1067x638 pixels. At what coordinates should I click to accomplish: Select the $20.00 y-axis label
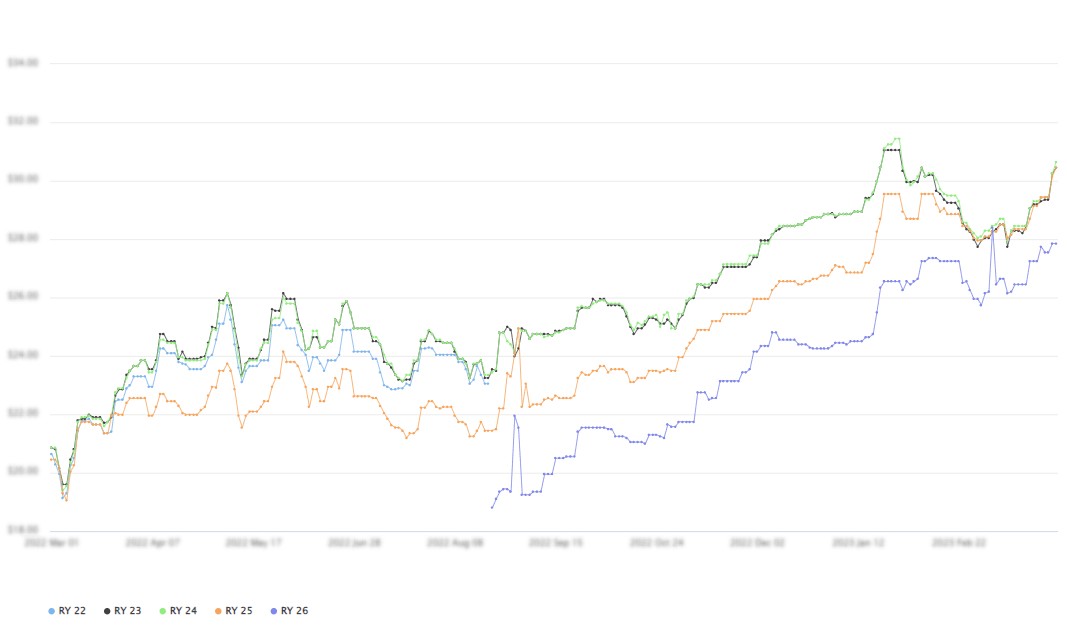[x=22, y=472]
